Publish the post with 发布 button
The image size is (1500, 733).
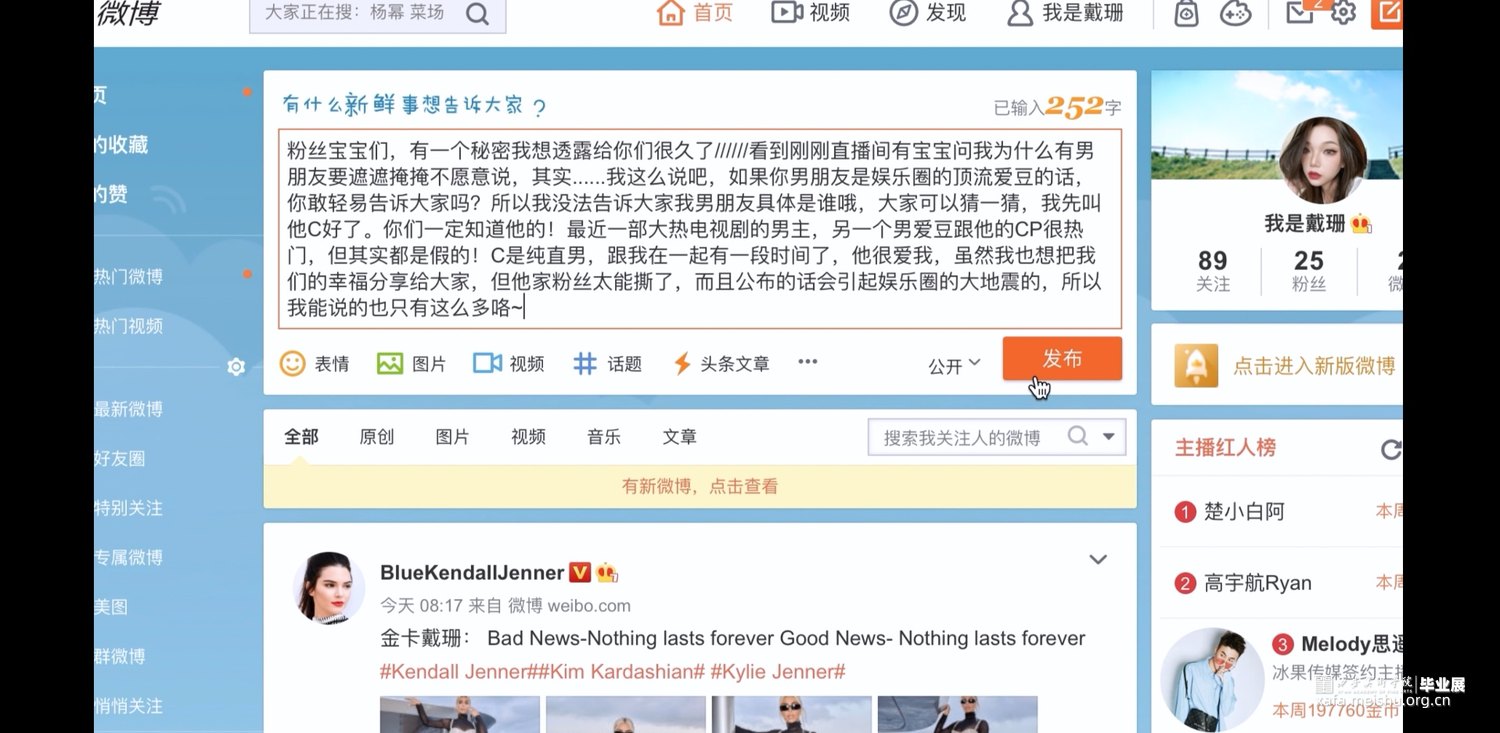(1062, 359)
